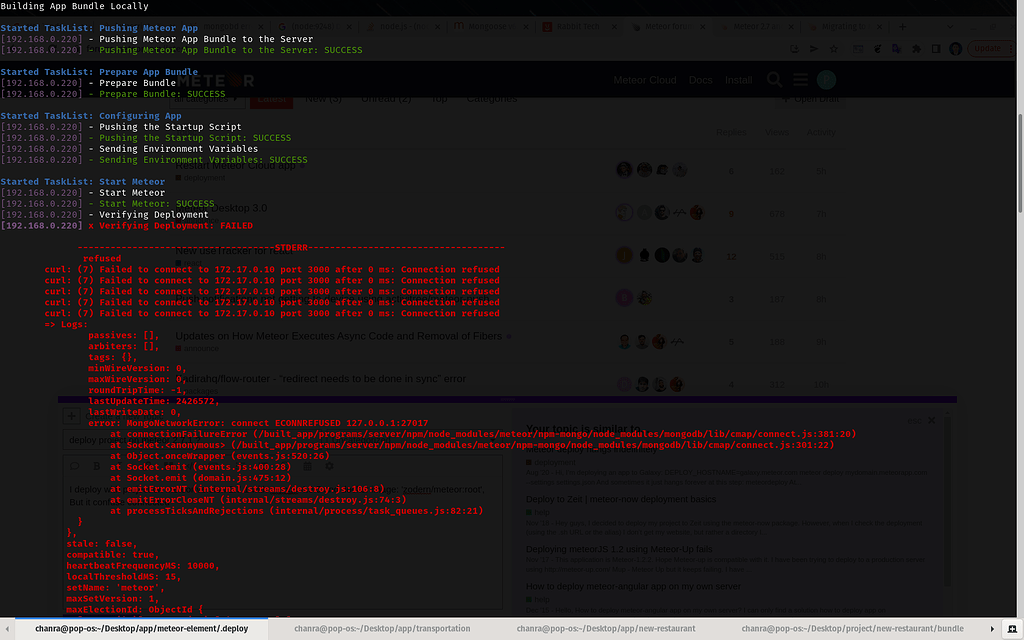The width and height of the screenshot is (1024, 640).
Task: Bookmark this page using the star icon
Action: coord(834,48)
